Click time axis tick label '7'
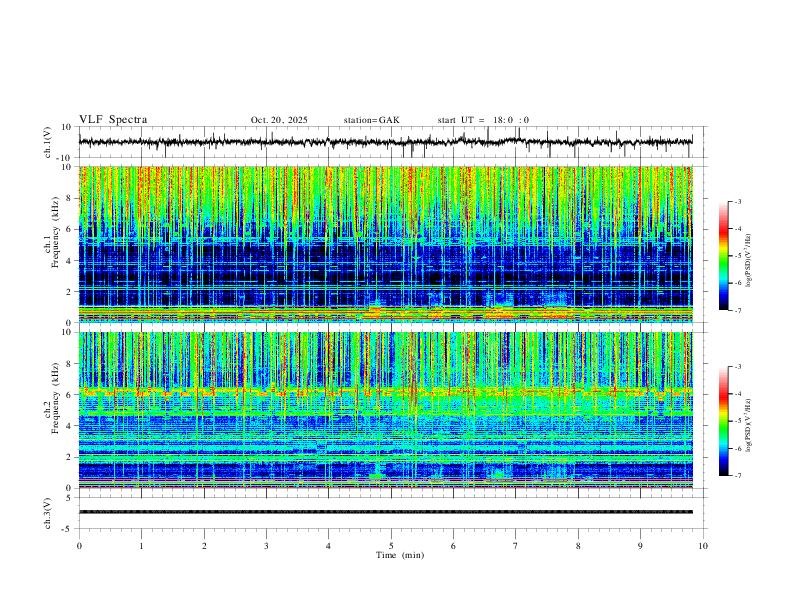This screenshot has width=792, height=612. (516, 546)
